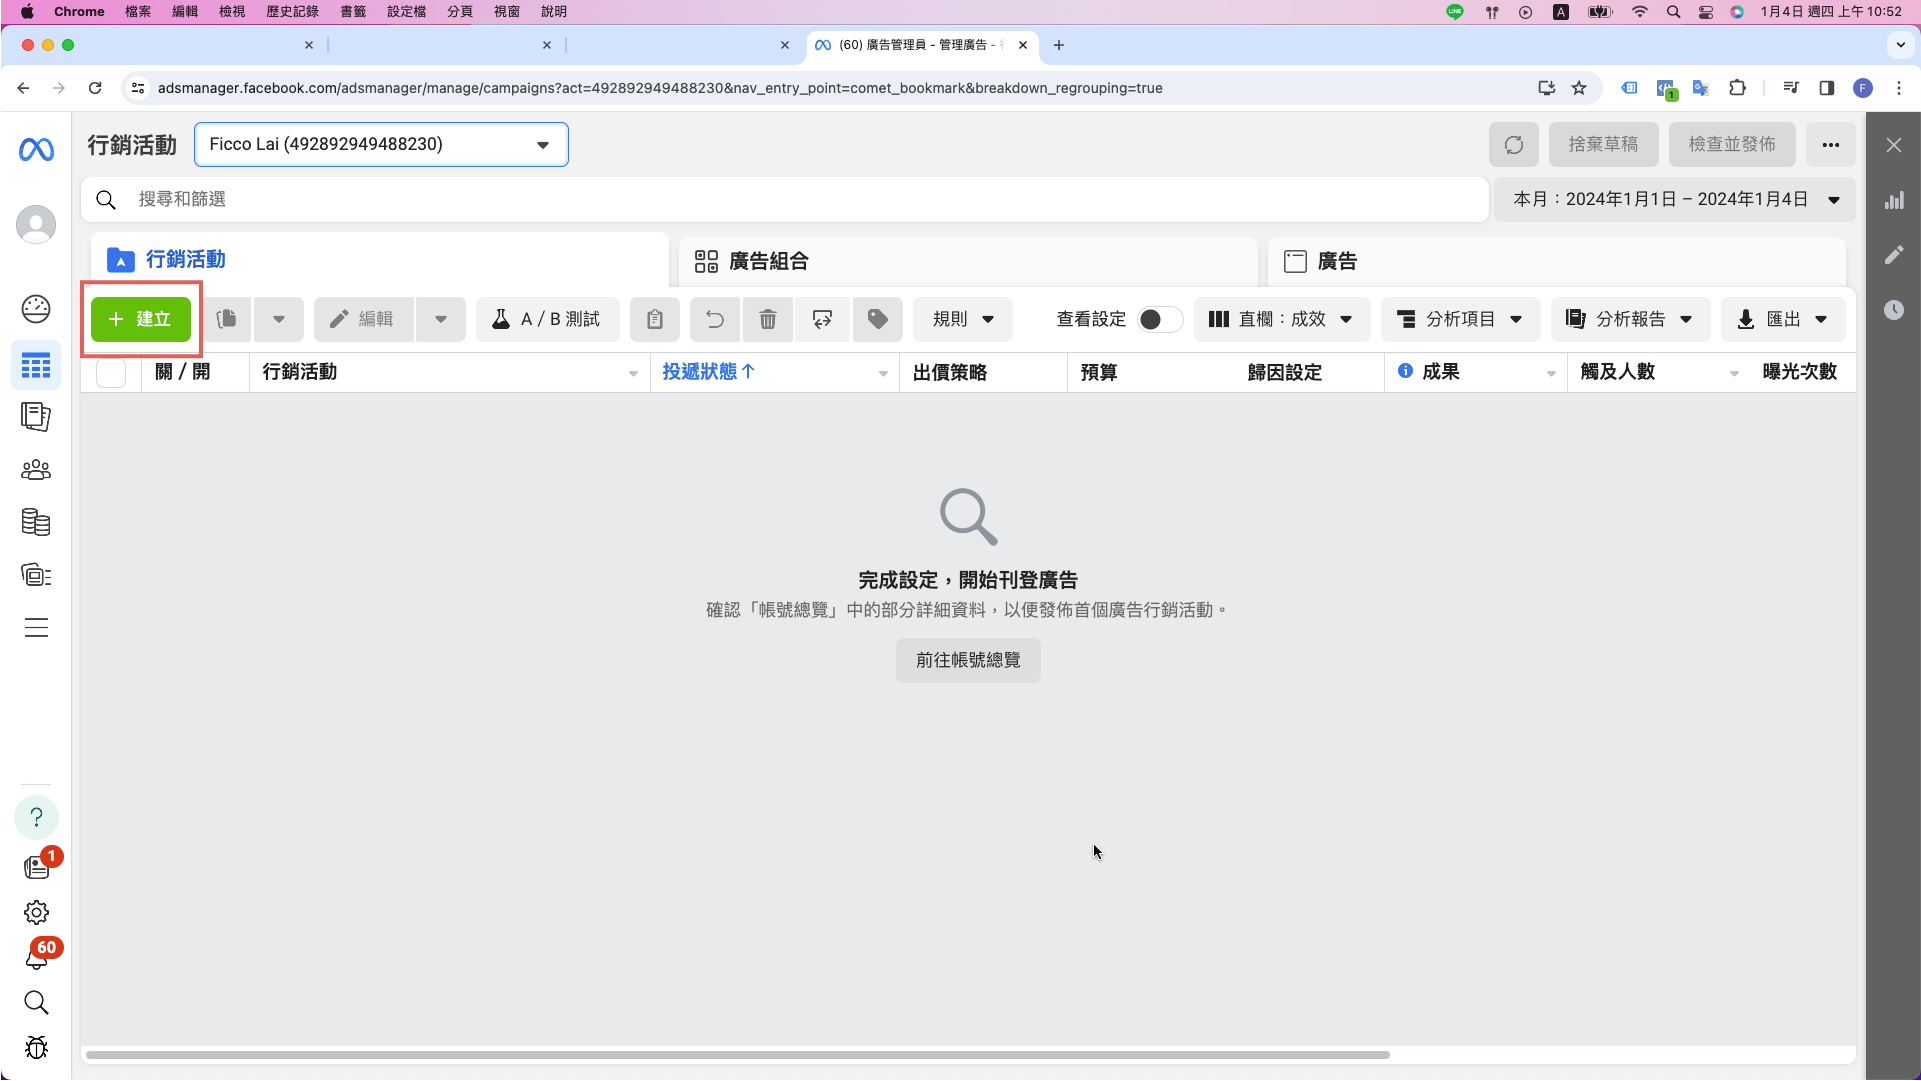Open the 直欄：成效 columns dropdown
Image resolution: width=1921 pixels, height=1081 pixels.
[1282, 320]
